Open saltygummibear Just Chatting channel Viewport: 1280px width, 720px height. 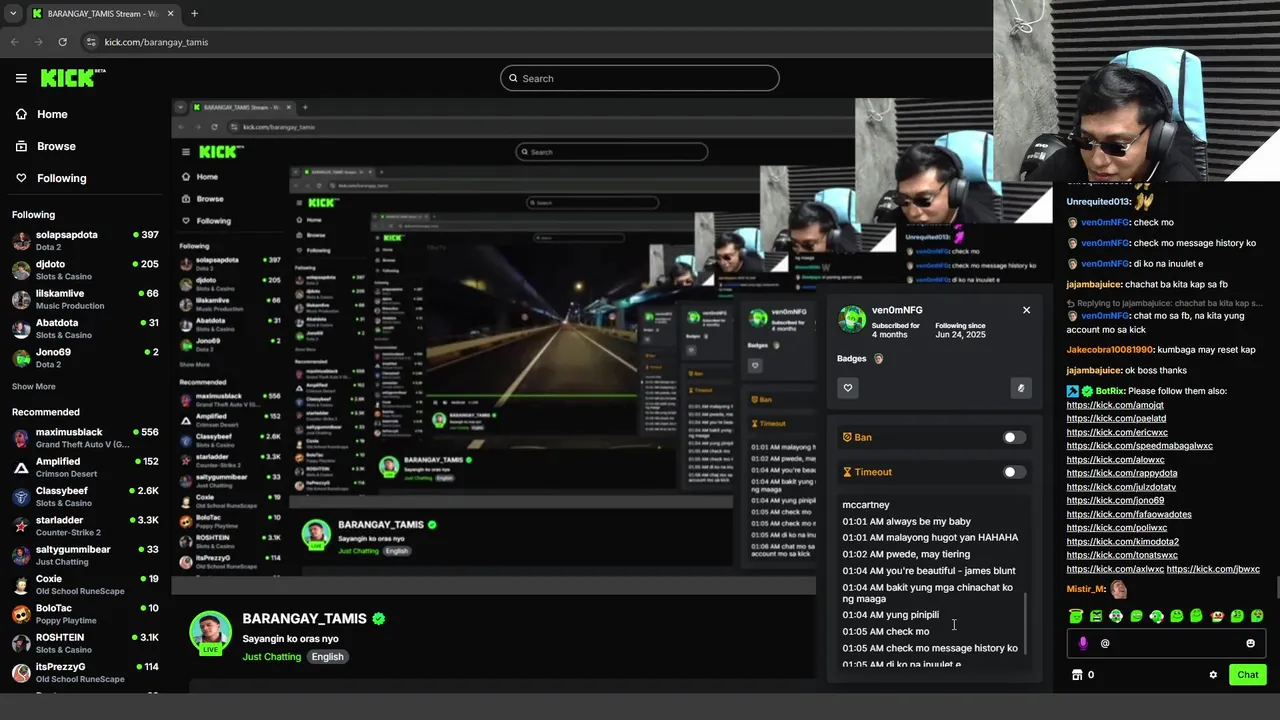click(x=85, y=555)
